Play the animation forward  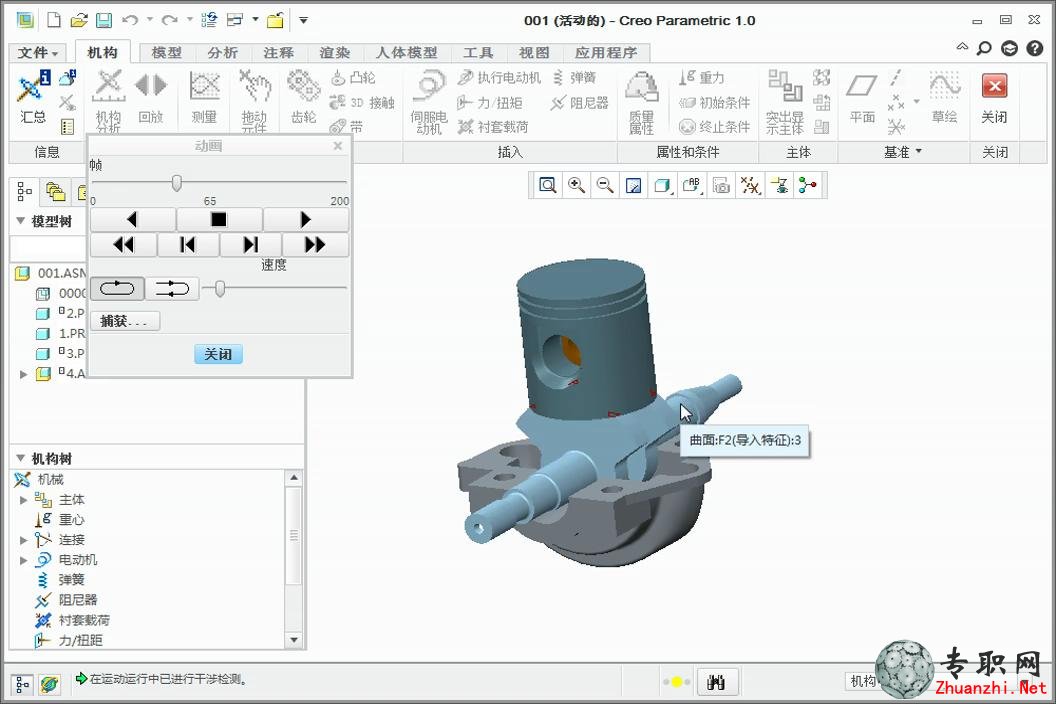tap(306, 220)
